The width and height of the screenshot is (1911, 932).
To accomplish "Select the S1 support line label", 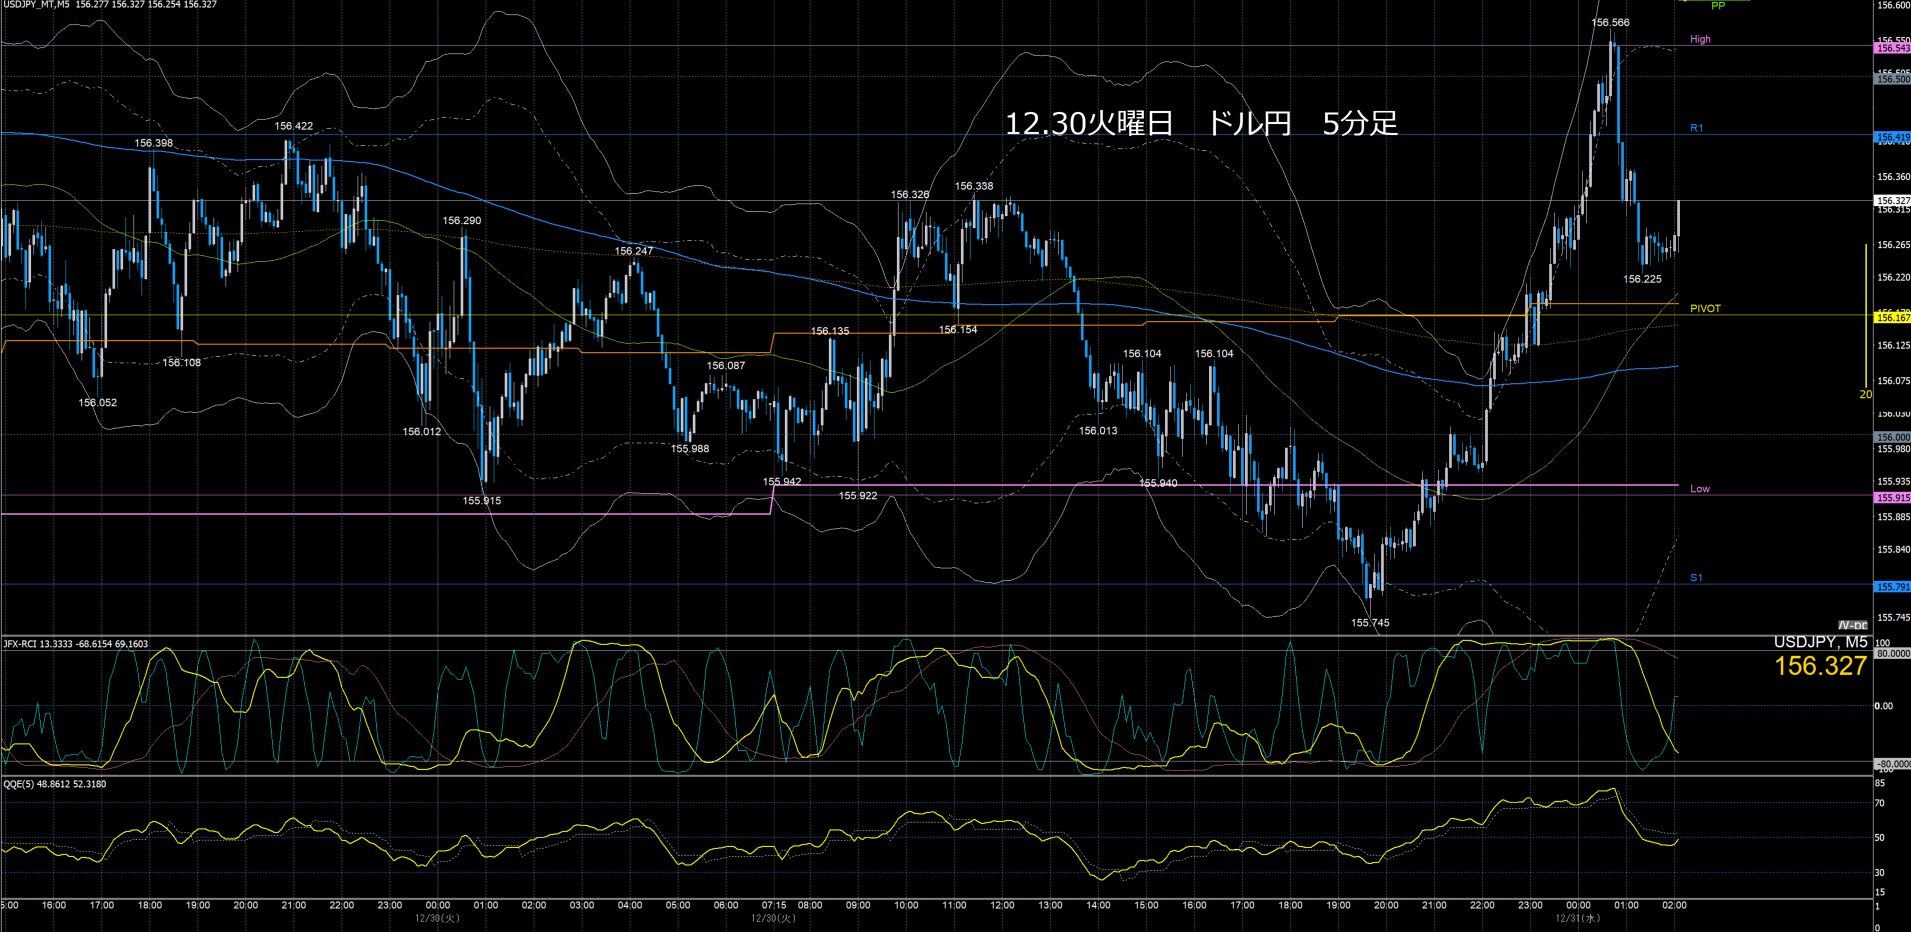I will coord(1696,578).
